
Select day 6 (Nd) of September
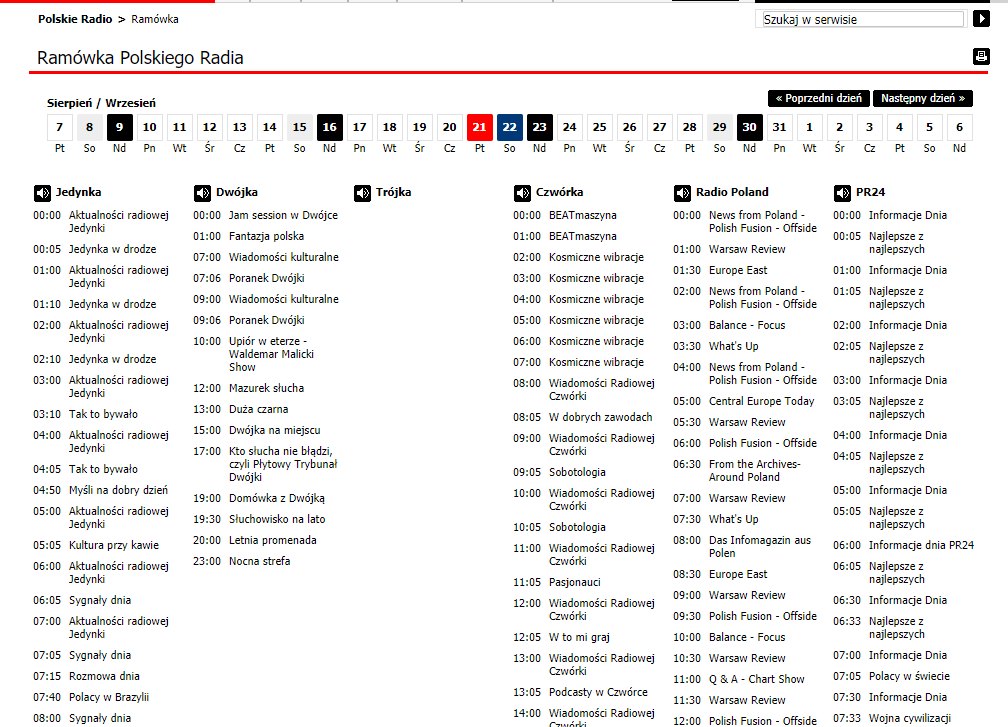959,127
